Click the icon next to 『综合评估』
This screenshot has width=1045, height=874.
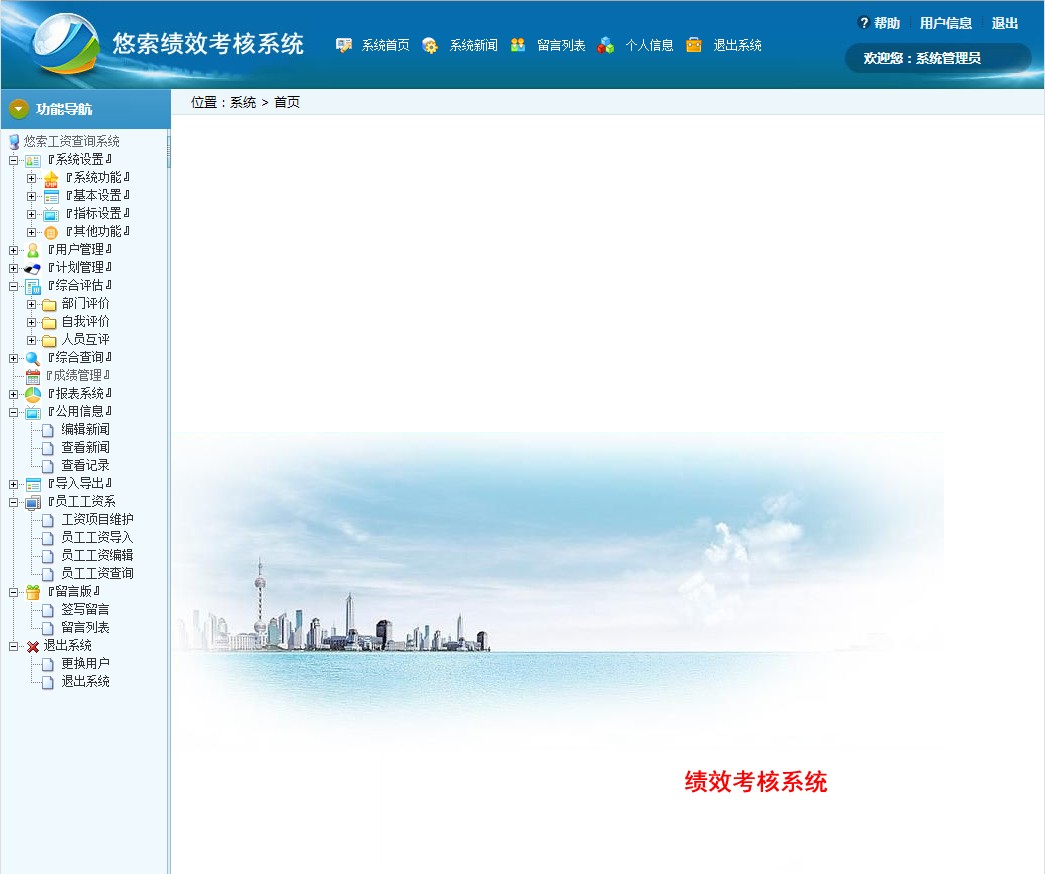33,286
